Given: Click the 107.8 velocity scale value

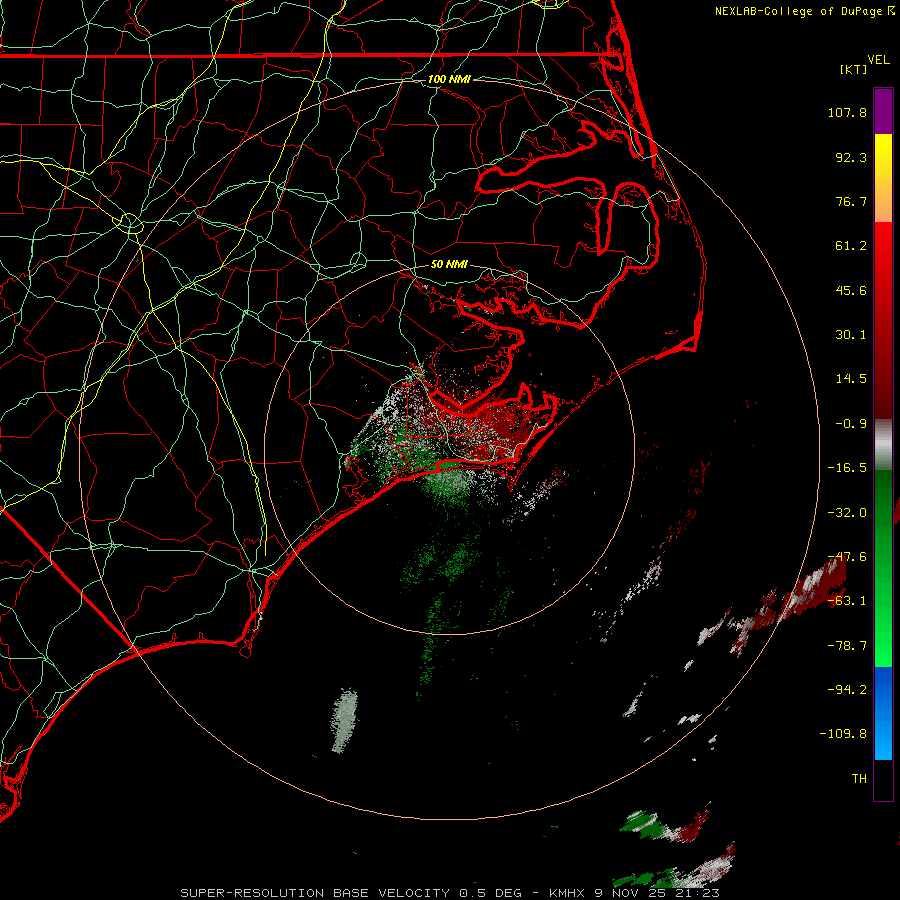Looking at the screenshot, I should 847,112.
